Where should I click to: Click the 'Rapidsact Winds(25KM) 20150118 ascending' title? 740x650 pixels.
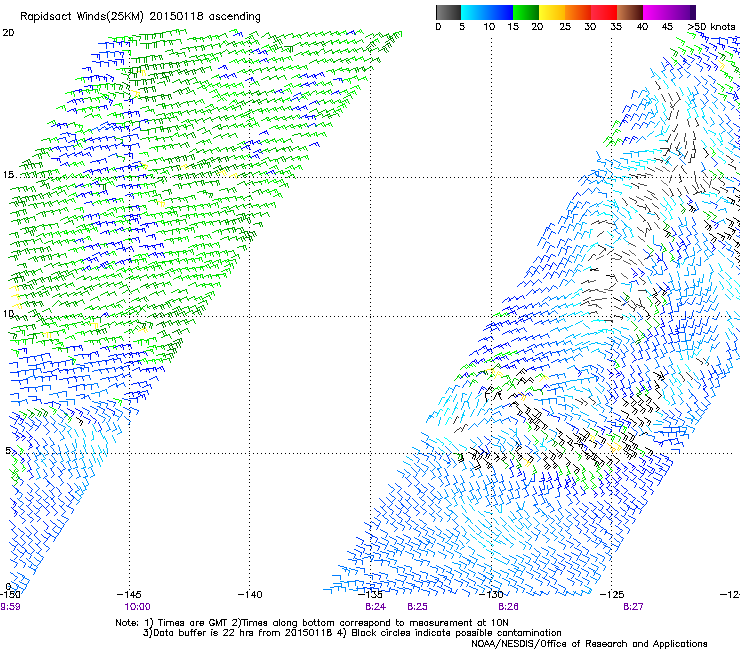coord(140,17)
